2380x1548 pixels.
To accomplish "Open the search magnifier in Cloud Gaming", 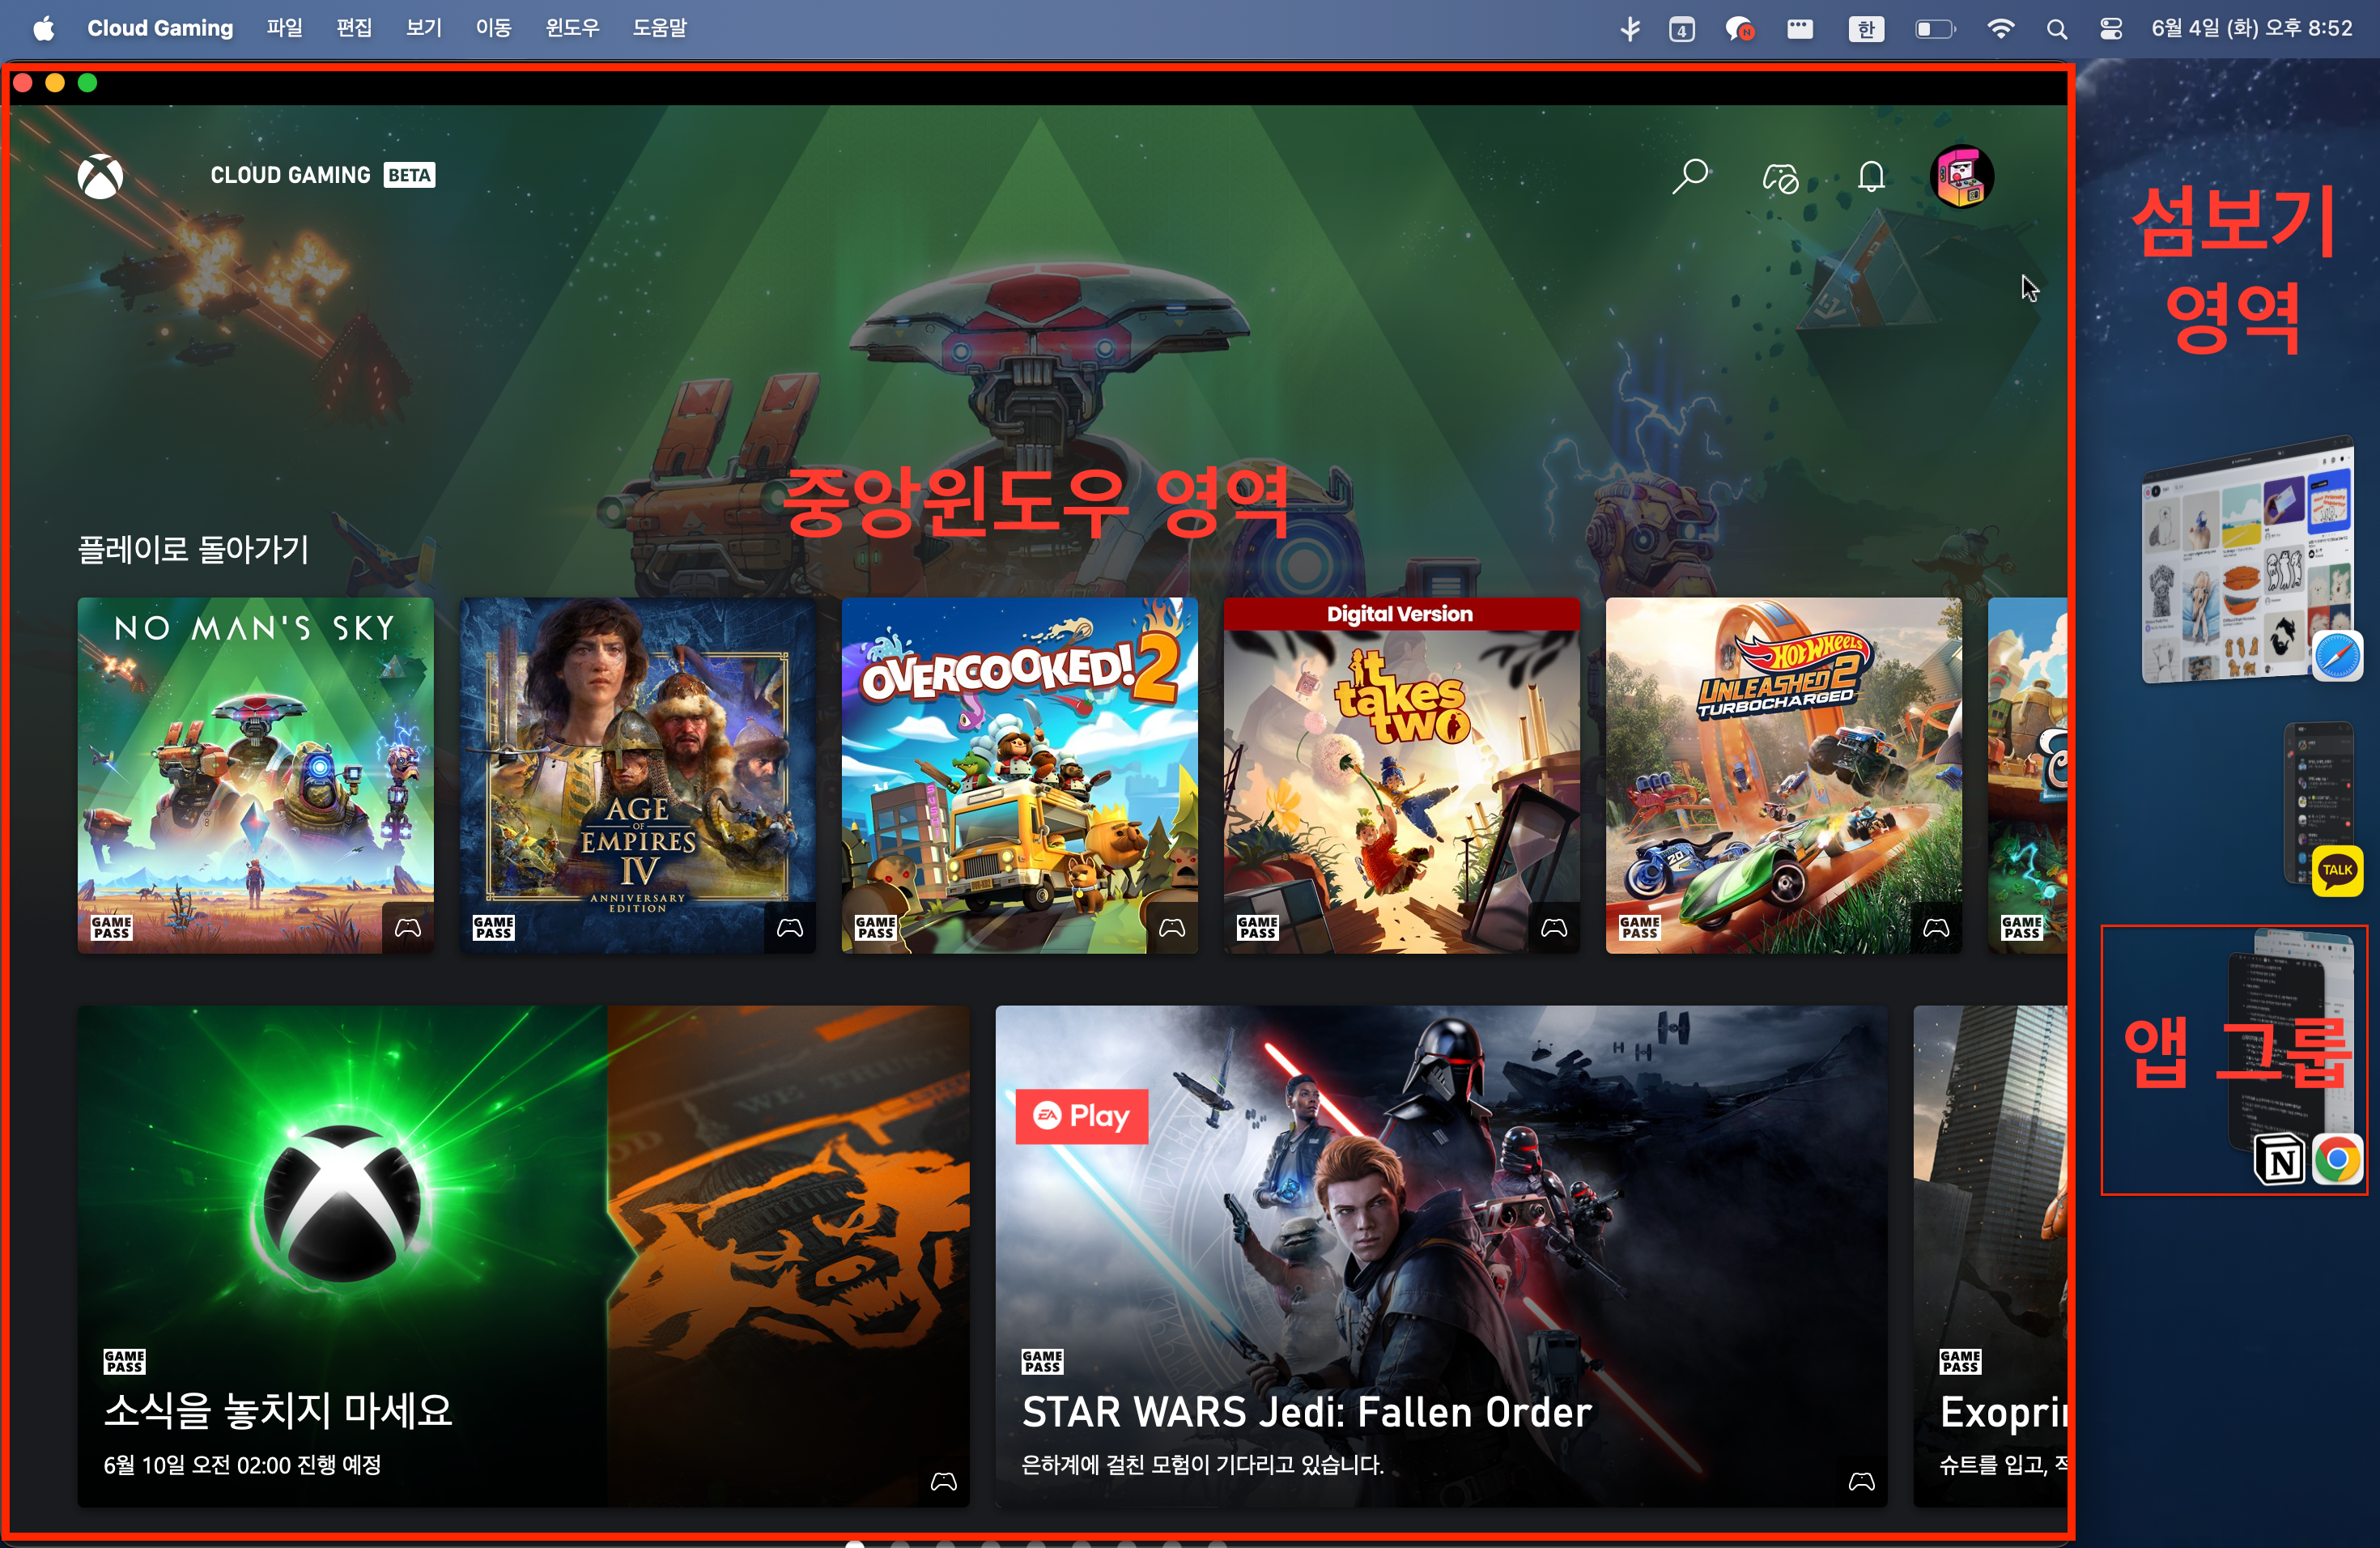I will pyautogui.click(x=1690, y=176).
